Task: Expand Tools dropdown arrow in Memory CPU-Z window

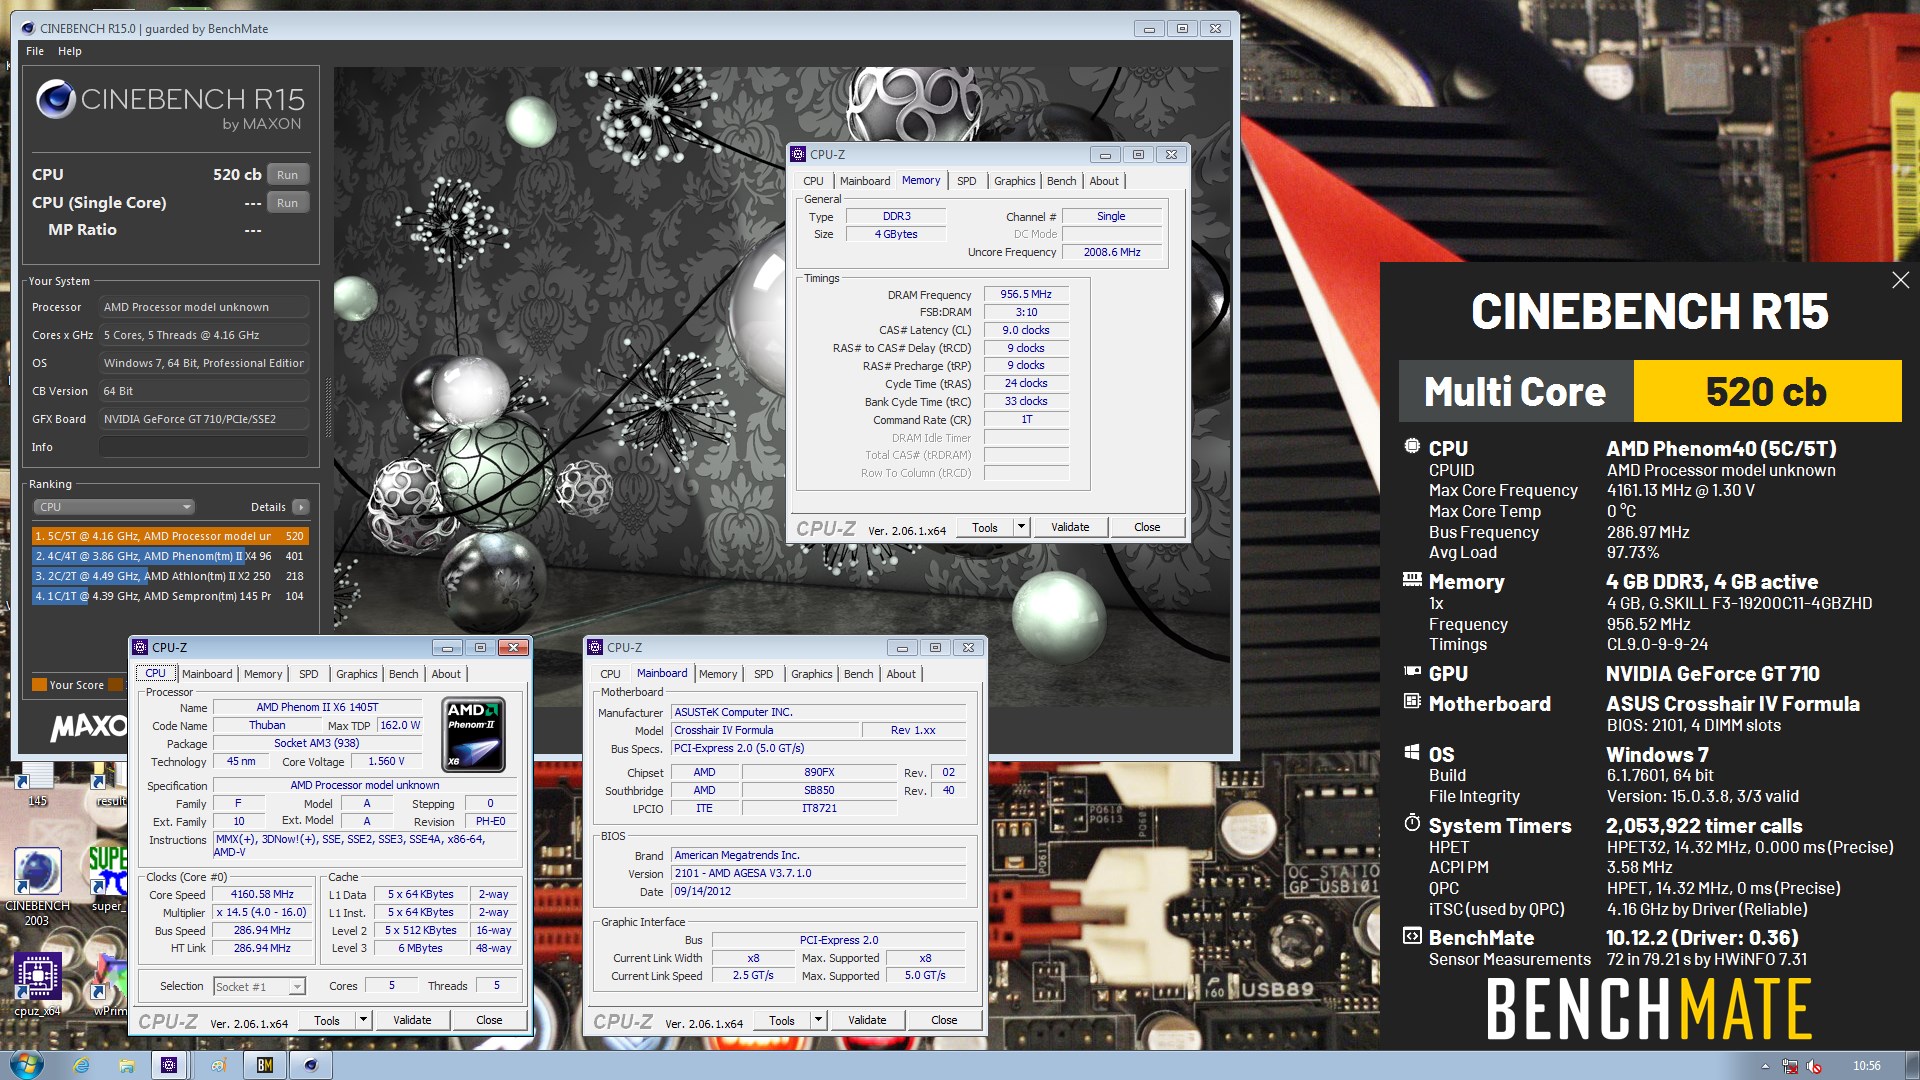Action: coord(1021,527)
